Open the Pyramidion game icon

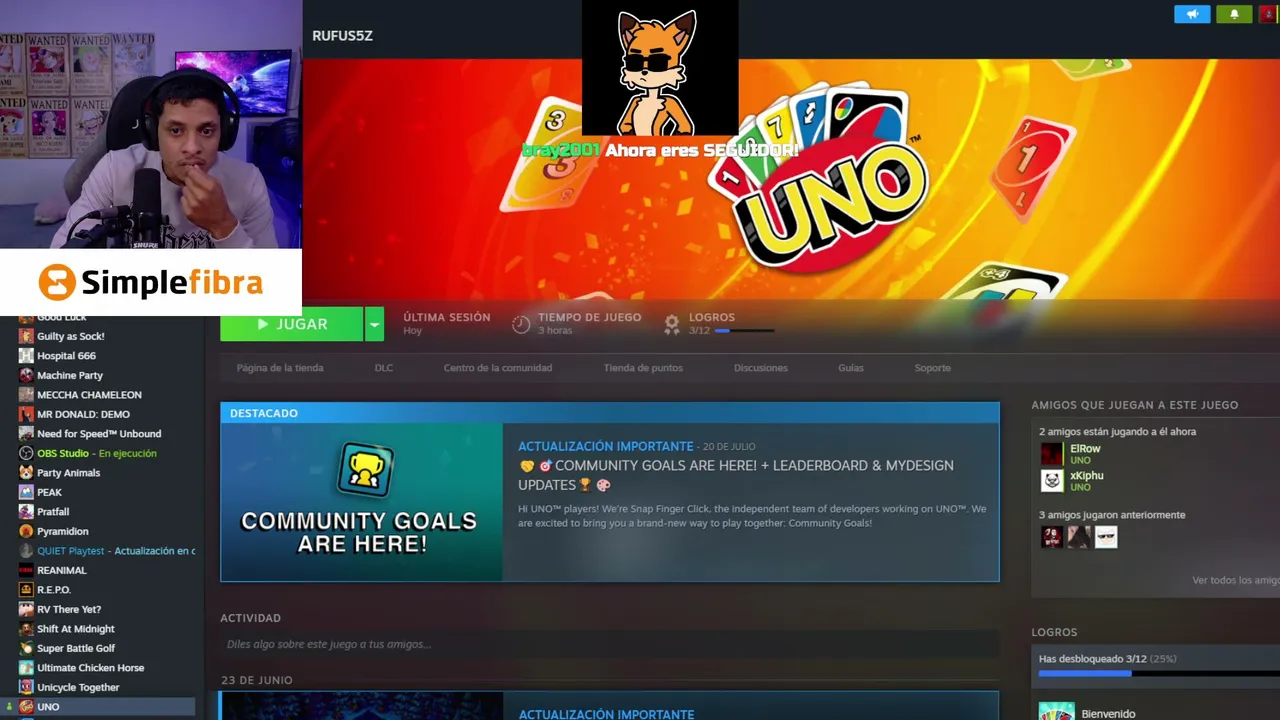pyautogui.click(x=26, y=531)
